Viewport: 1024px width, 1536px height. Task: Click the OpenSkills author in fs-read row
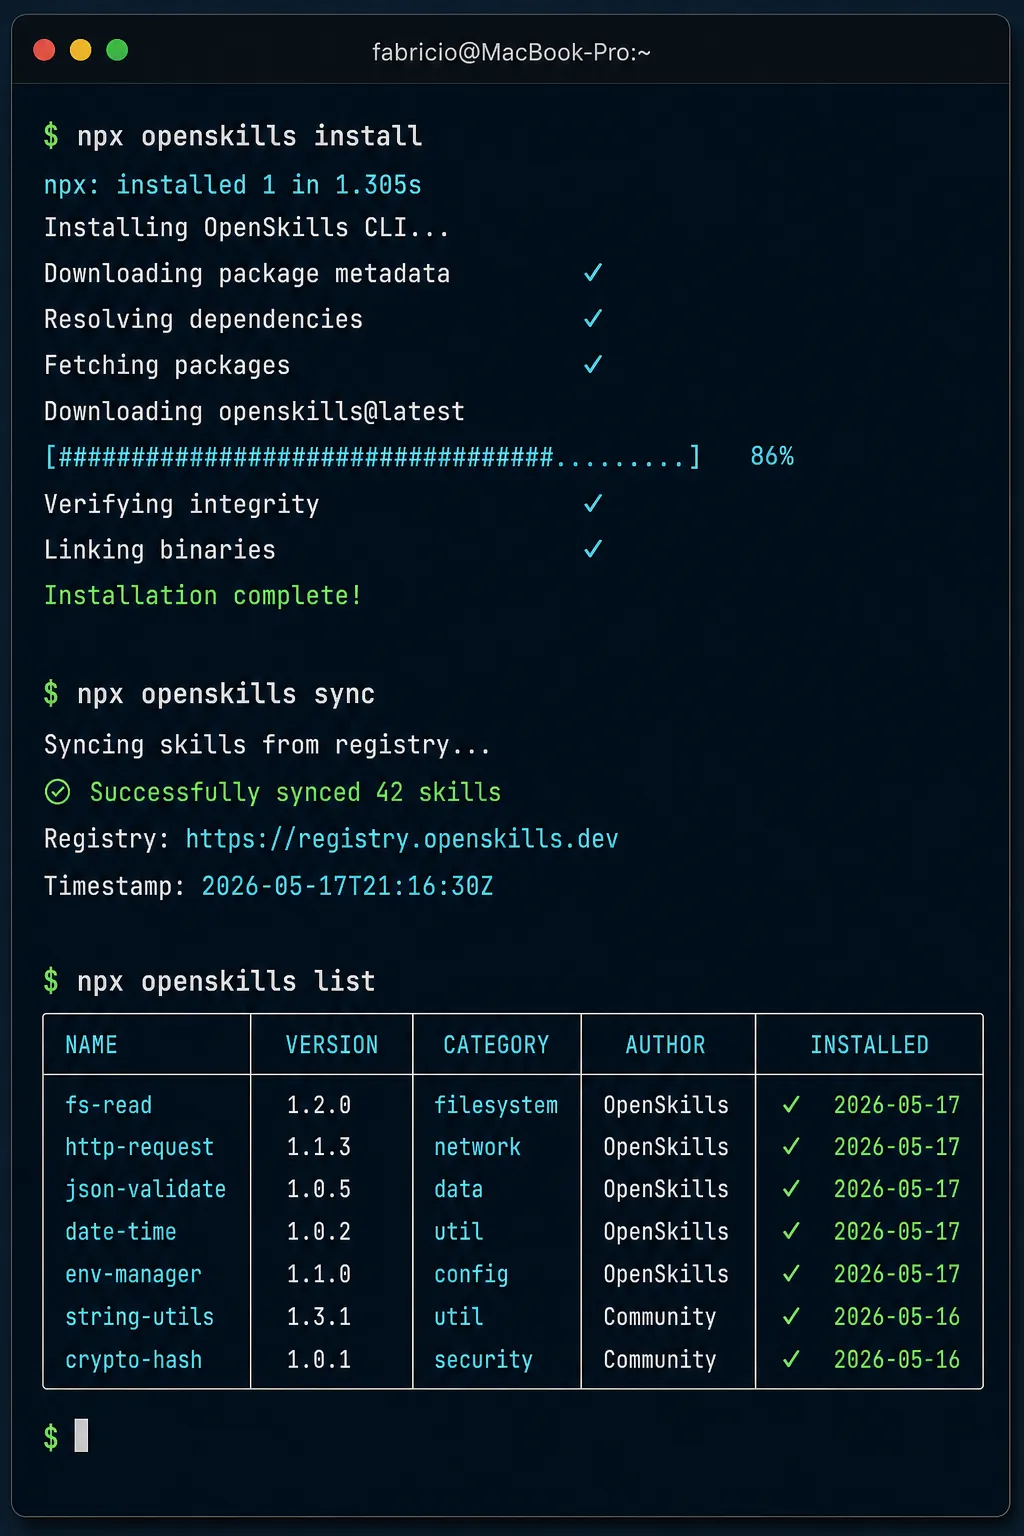[x=666, y=1105]
